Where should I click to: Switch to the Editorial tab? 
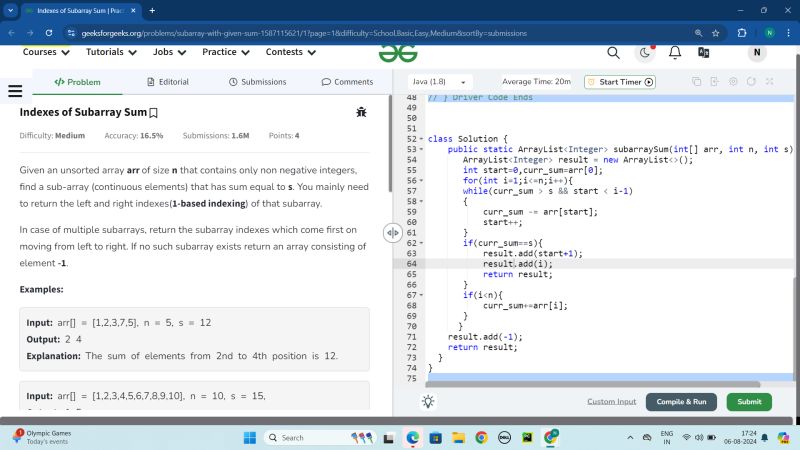point(168,82)
